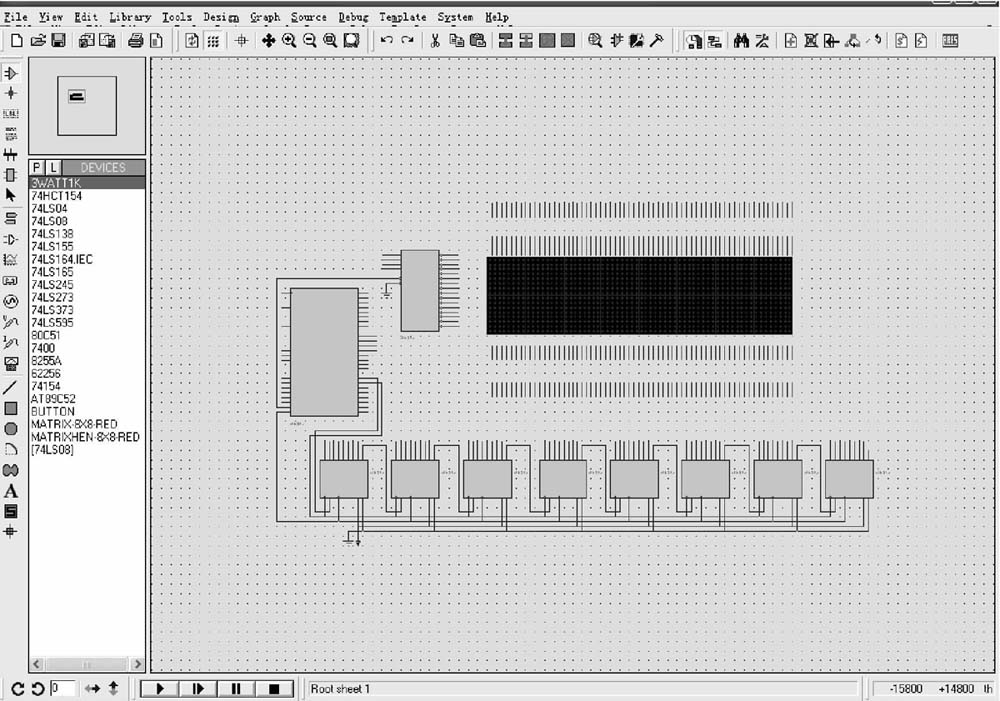Select MATRIXHEN-8X8-RED in device list
Image resolution: width=1000 pixels, height=701 pixels.
87,437
